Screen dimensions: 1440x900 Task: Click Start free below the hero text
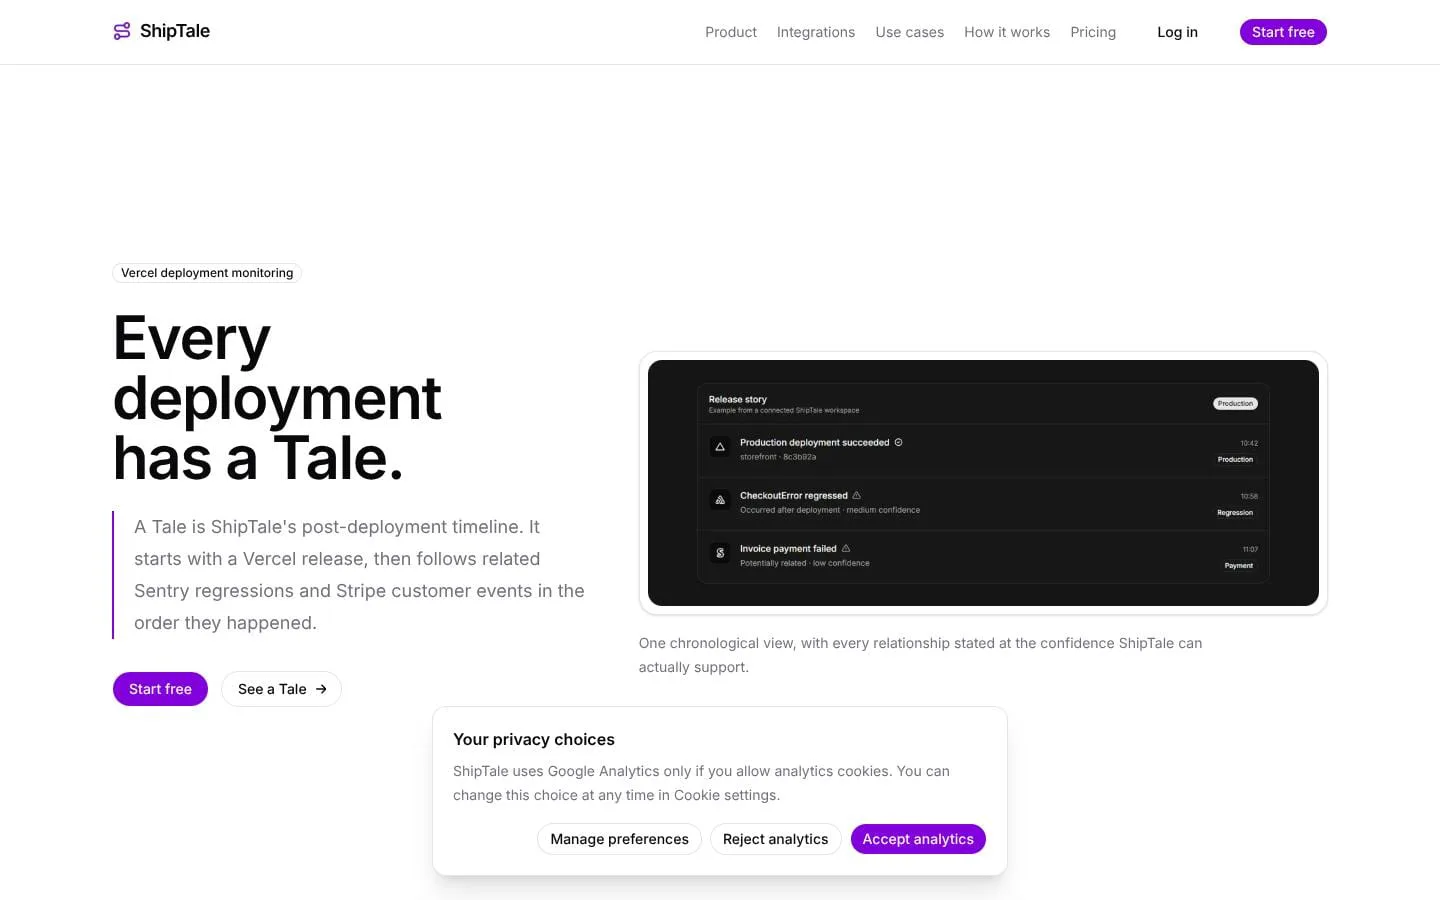click(x=160, y=689)
